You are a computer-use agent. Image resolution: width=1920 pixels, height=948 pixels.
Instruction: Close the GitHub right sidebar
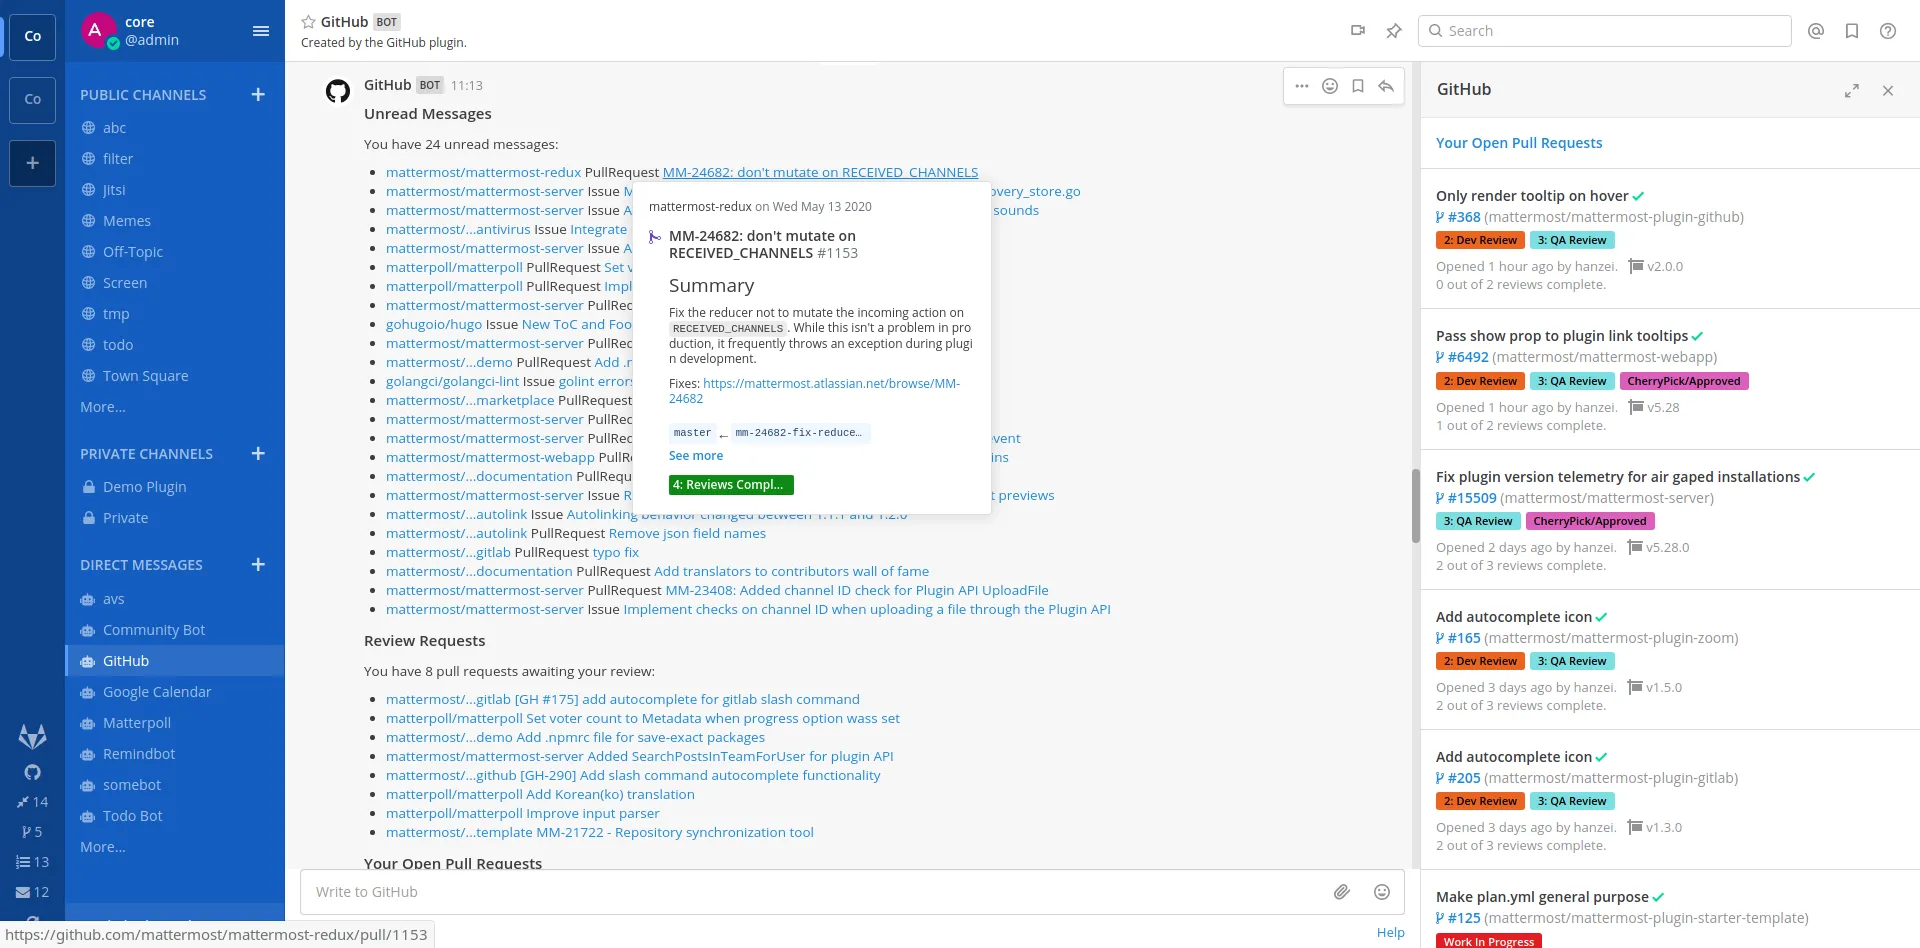(x=1888, y=90)
